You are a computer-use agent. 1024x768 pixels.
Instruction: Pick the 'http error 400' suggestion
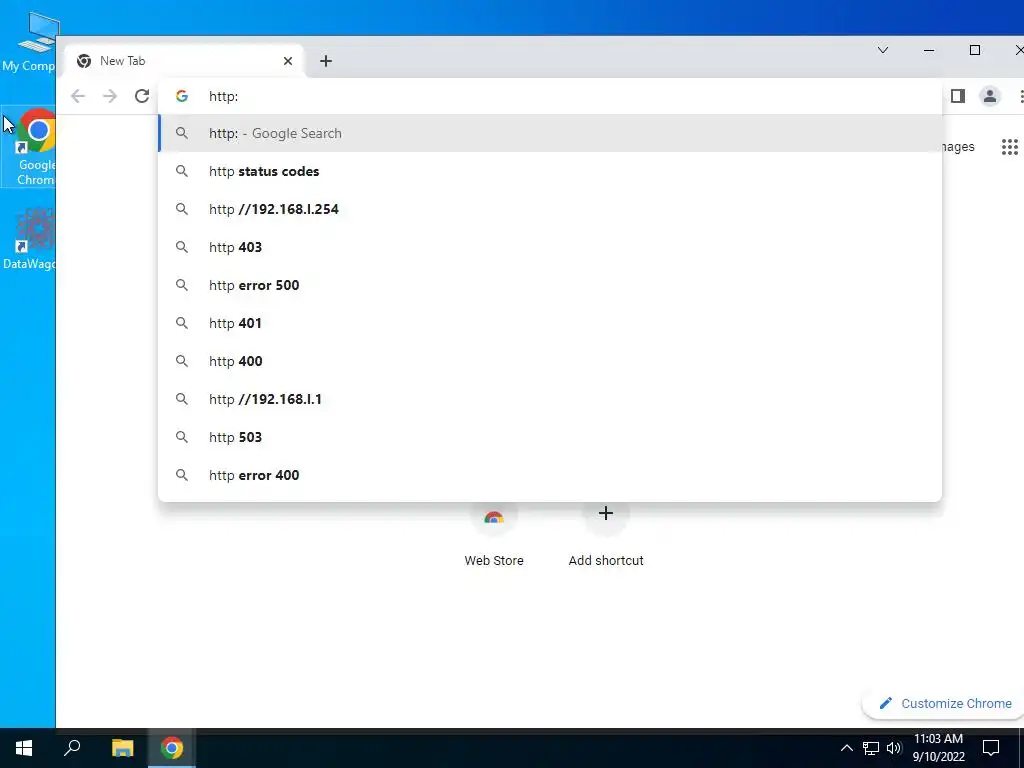550,475
